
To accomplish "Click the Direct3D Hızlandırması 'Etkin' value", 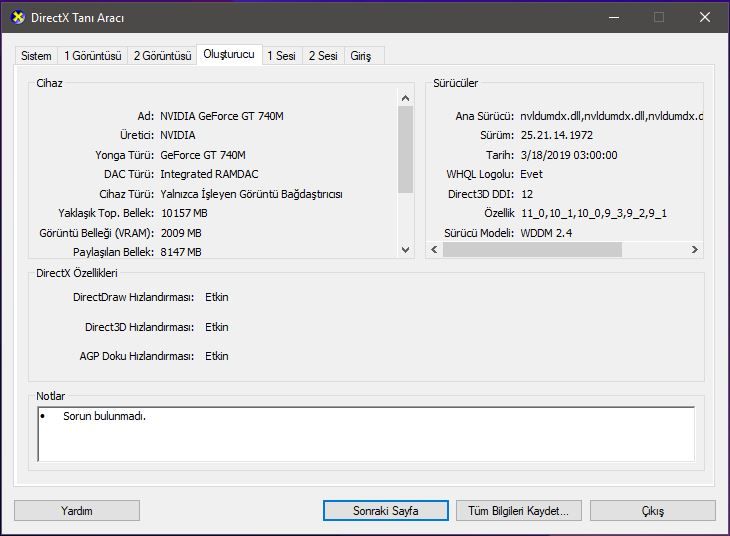I will point(216,327).
